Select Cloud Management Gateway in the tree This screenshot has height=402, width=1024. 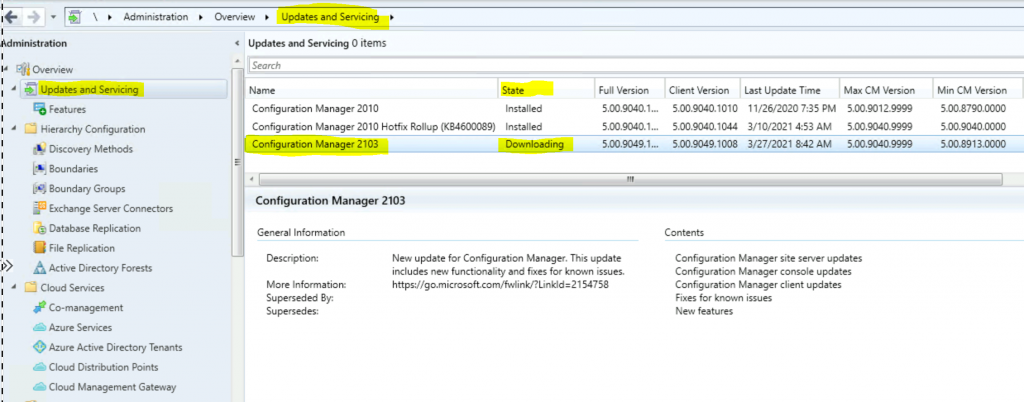click(112, 387)
